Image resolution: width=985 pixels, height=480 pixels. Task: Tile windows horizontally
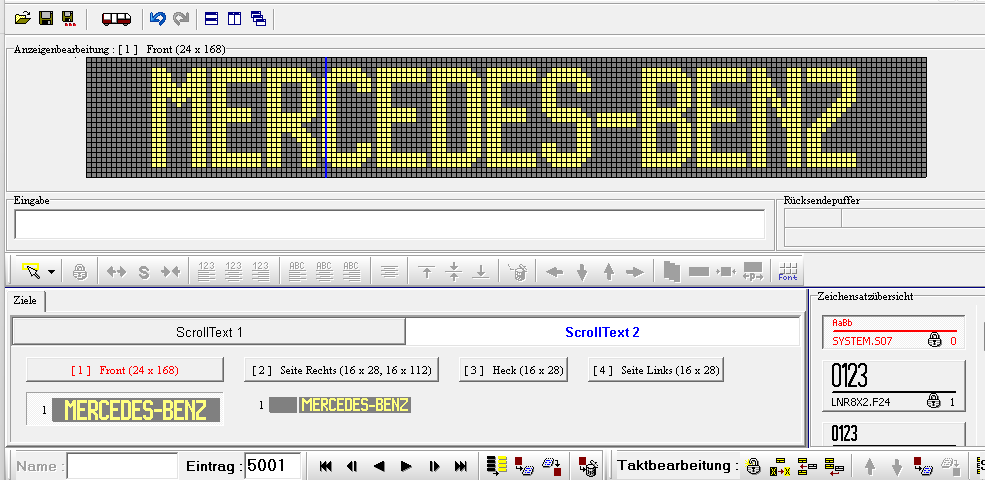tap(212, 19)
